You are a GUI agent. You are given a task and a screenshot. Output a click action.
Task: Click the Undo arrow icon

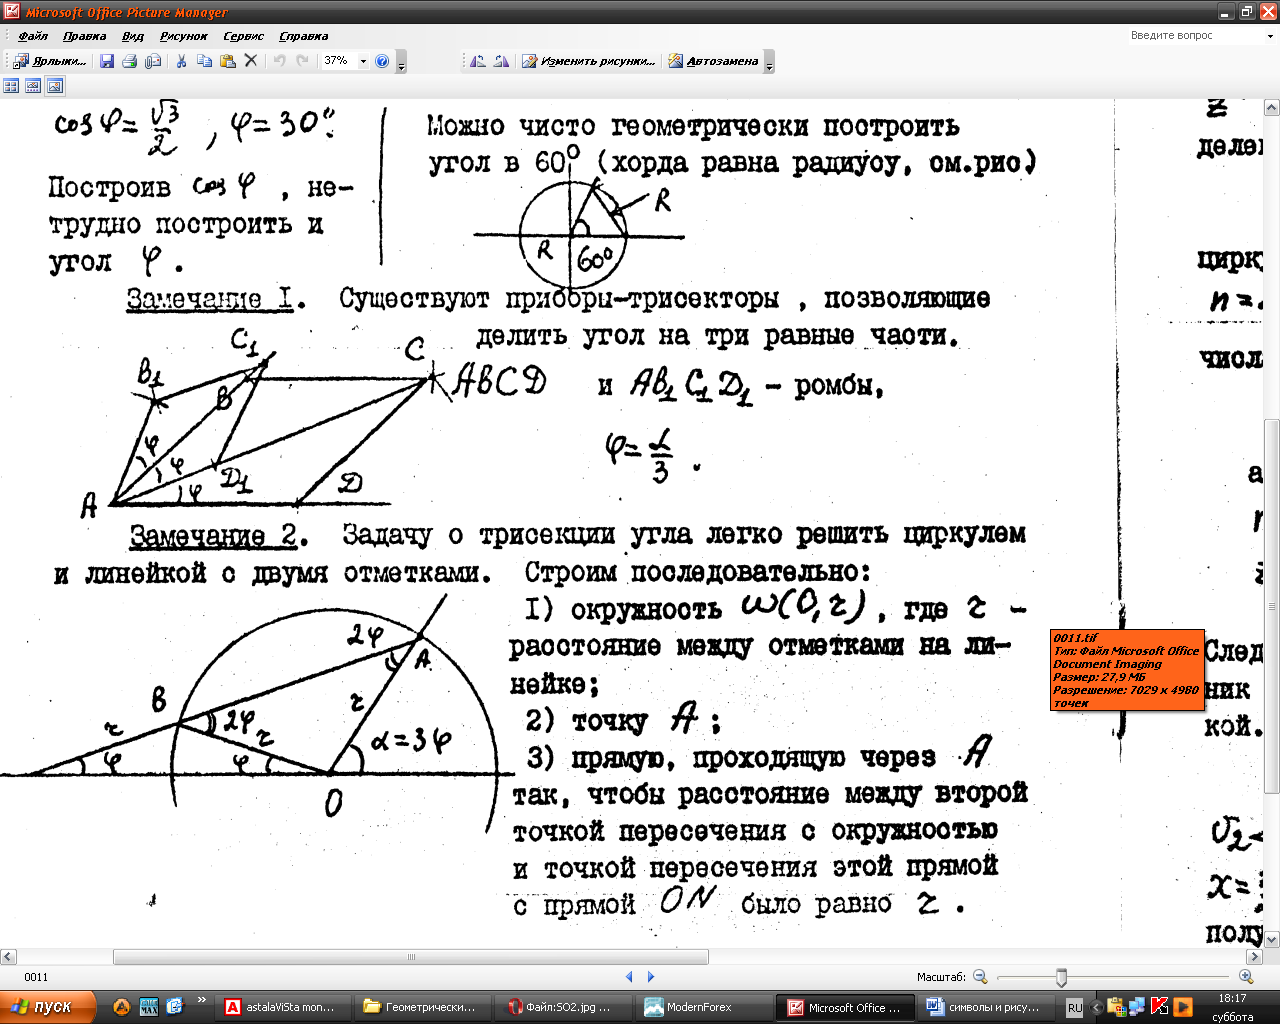(279, 61)
